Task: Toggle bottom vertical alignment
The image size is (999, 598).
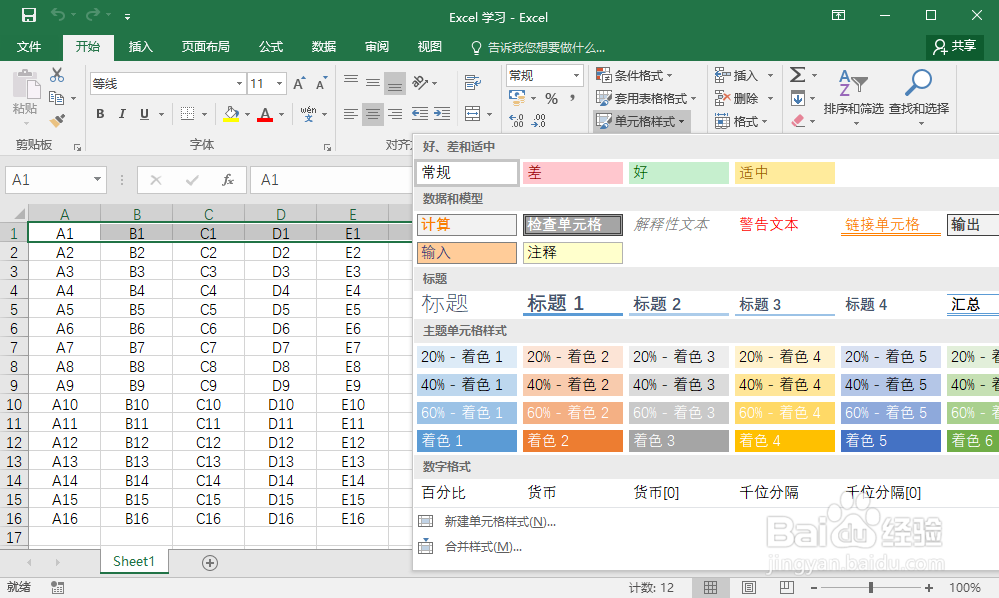Action: tap(395, 82)
